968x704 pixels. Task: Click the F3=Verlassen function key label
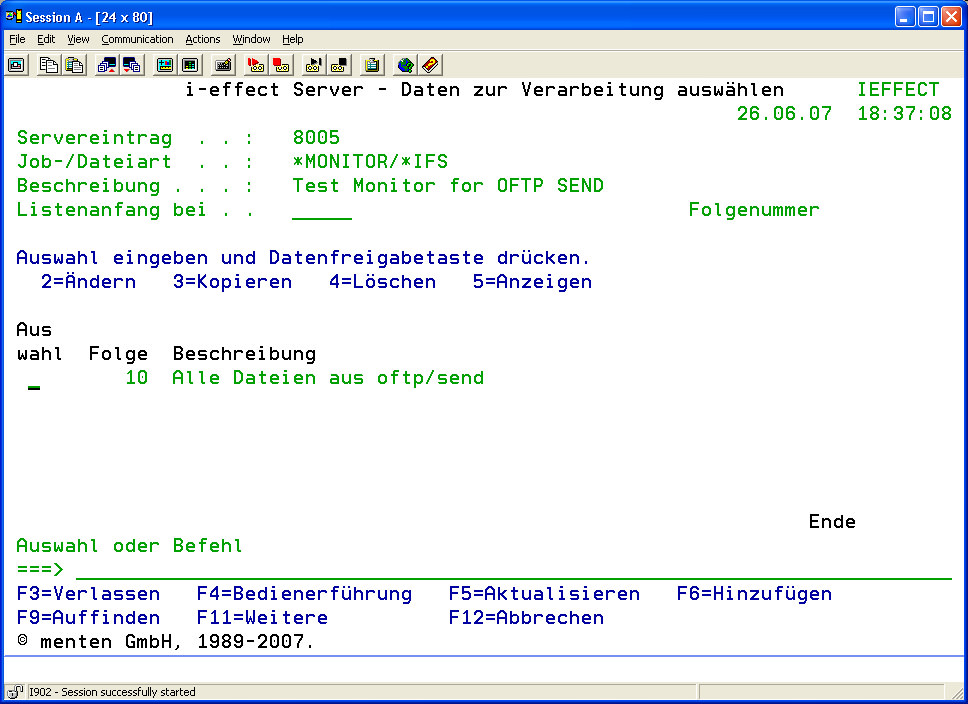coord(88,594)
